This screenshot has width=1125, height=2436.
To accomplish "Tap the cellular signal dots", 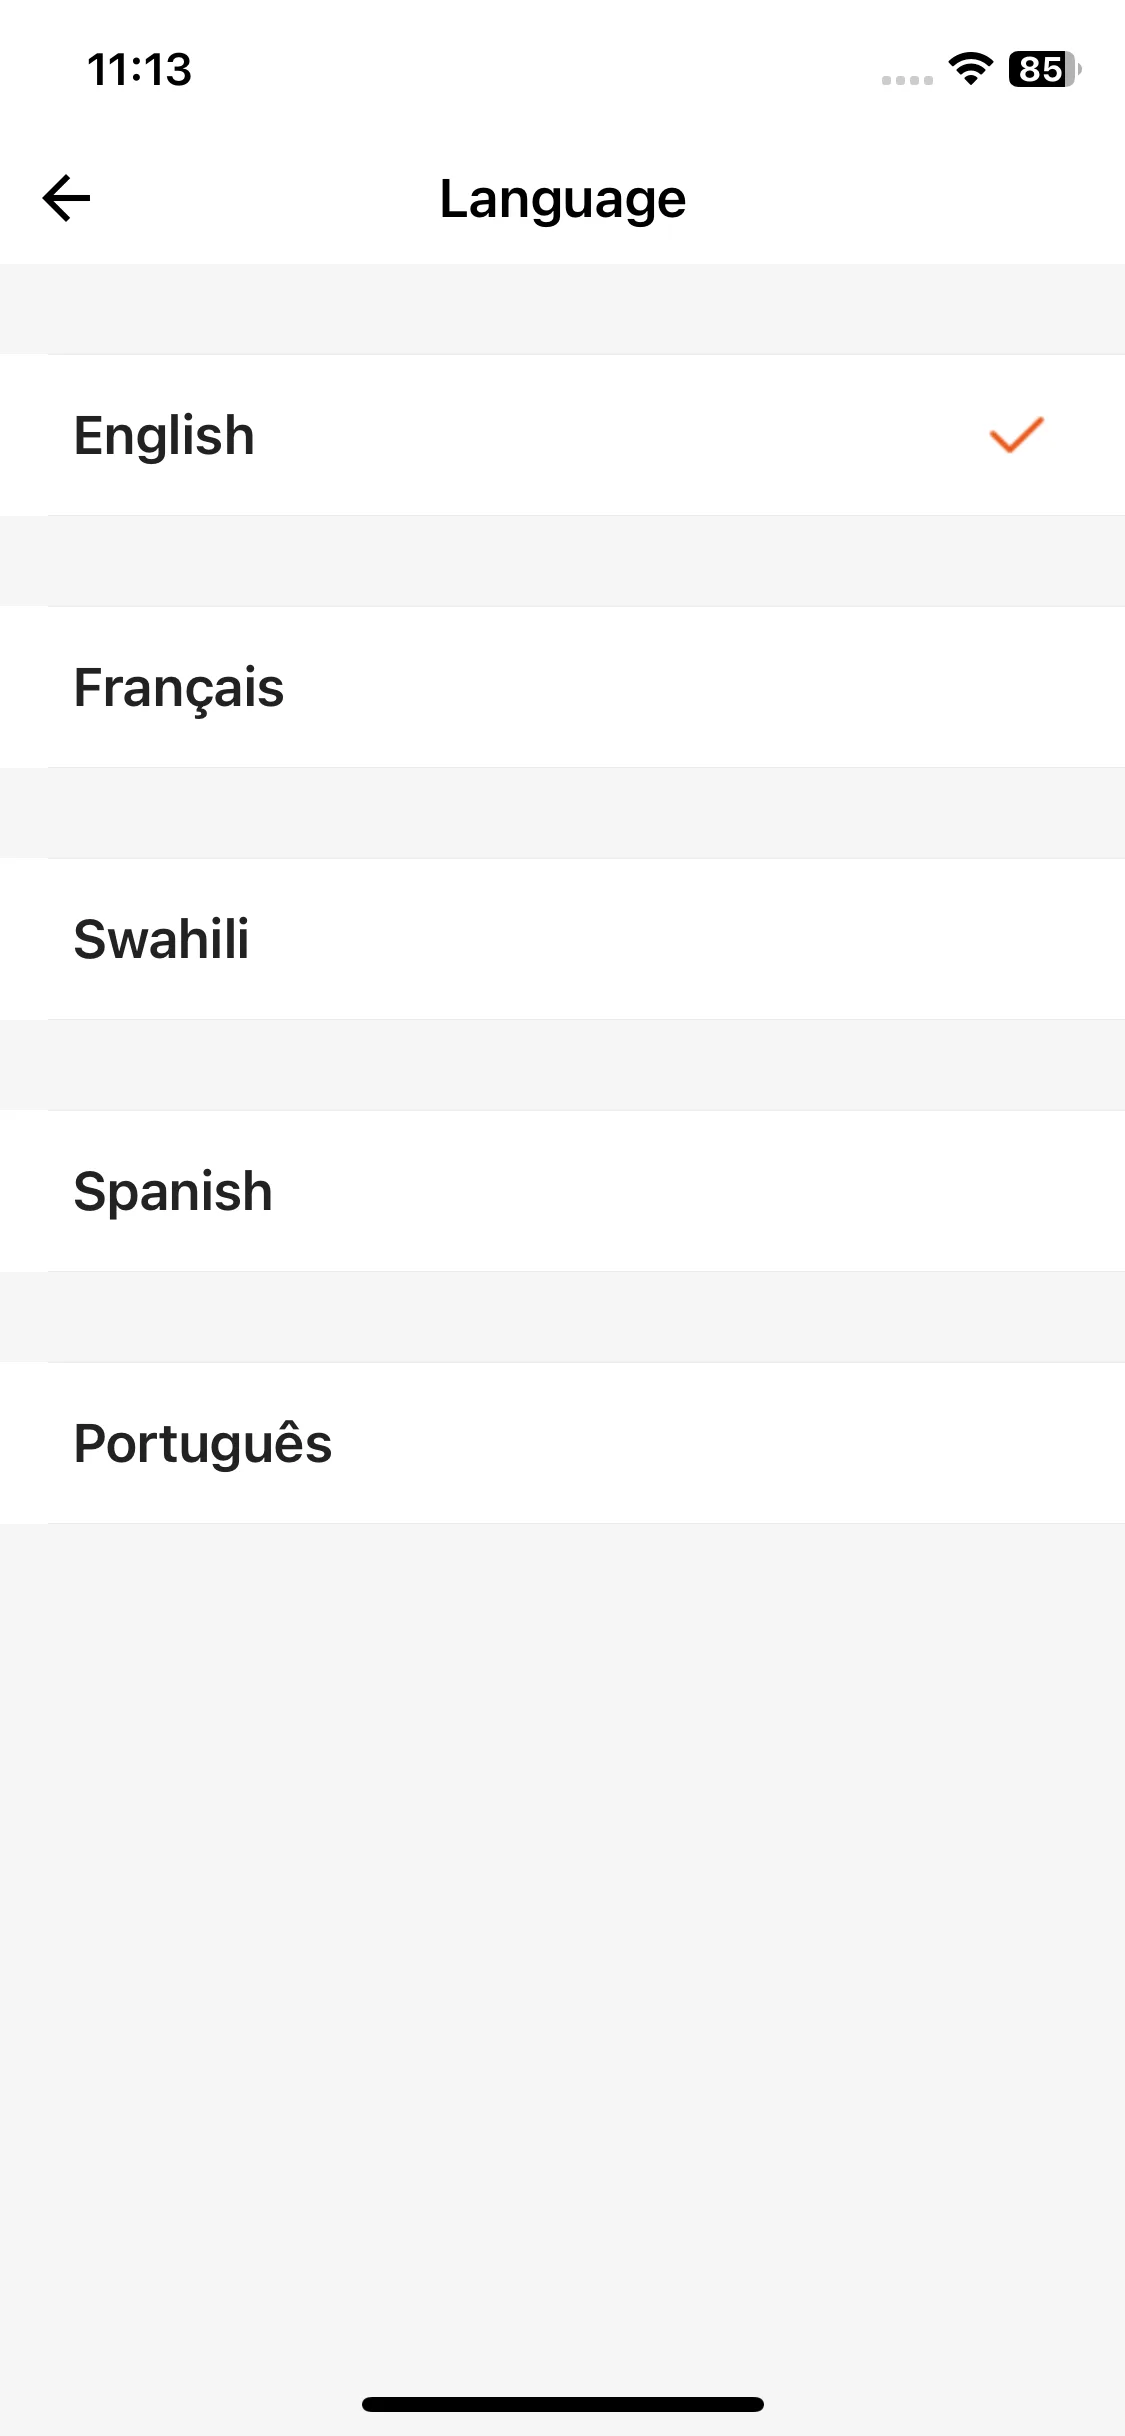I will (907, 80).
